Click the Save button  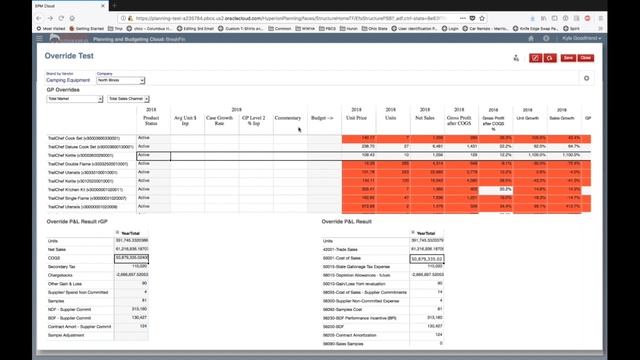pos(568,58)
